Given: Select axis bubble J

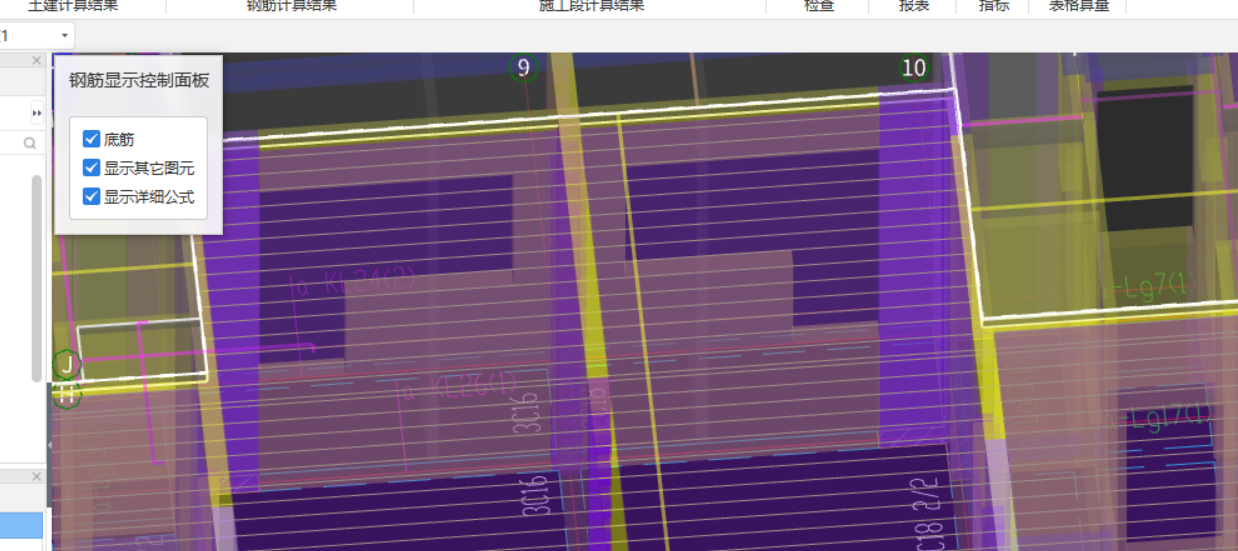Looking at the screenshot, I should click(66, 364).
